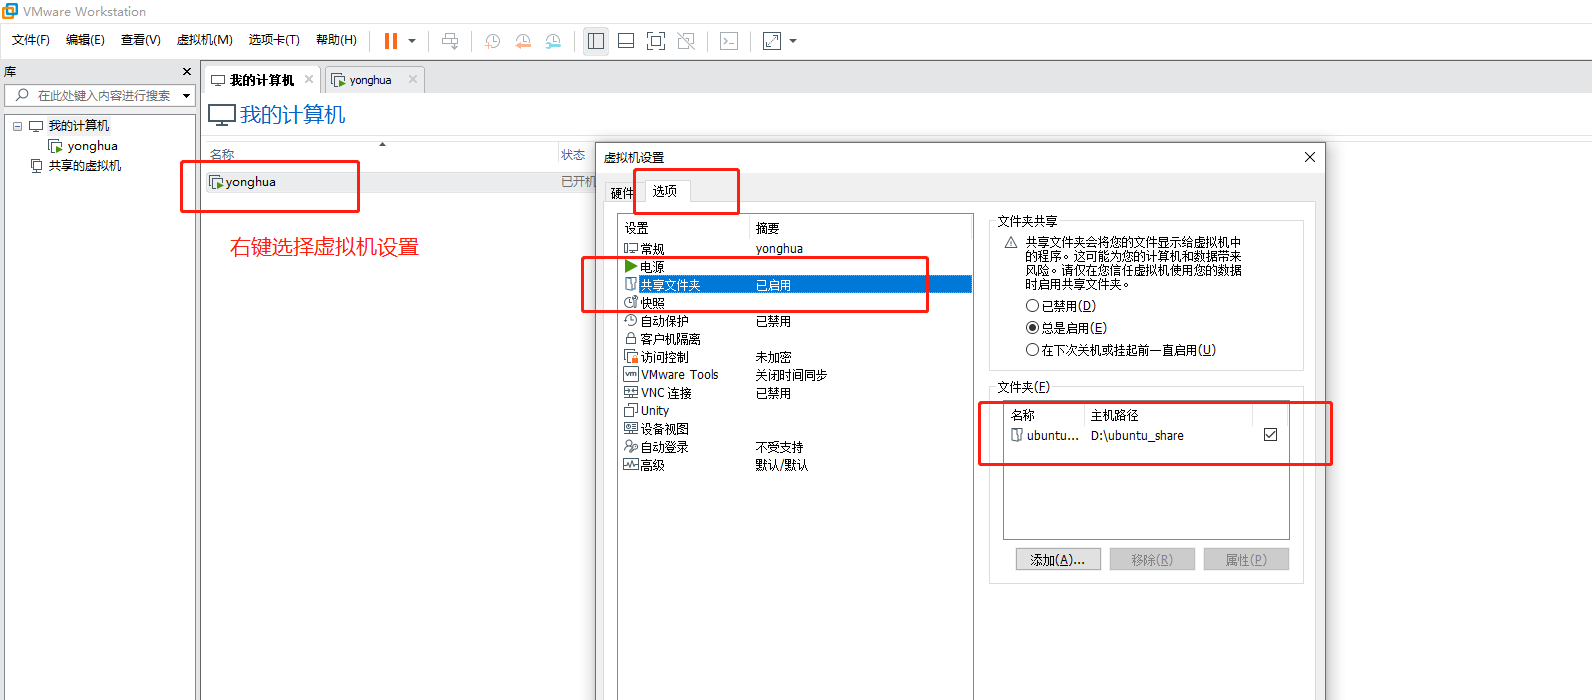Open the library search dropdown arrow
Screen dimensions: 1592x700
pyautogui.click(x=186, y=96)
